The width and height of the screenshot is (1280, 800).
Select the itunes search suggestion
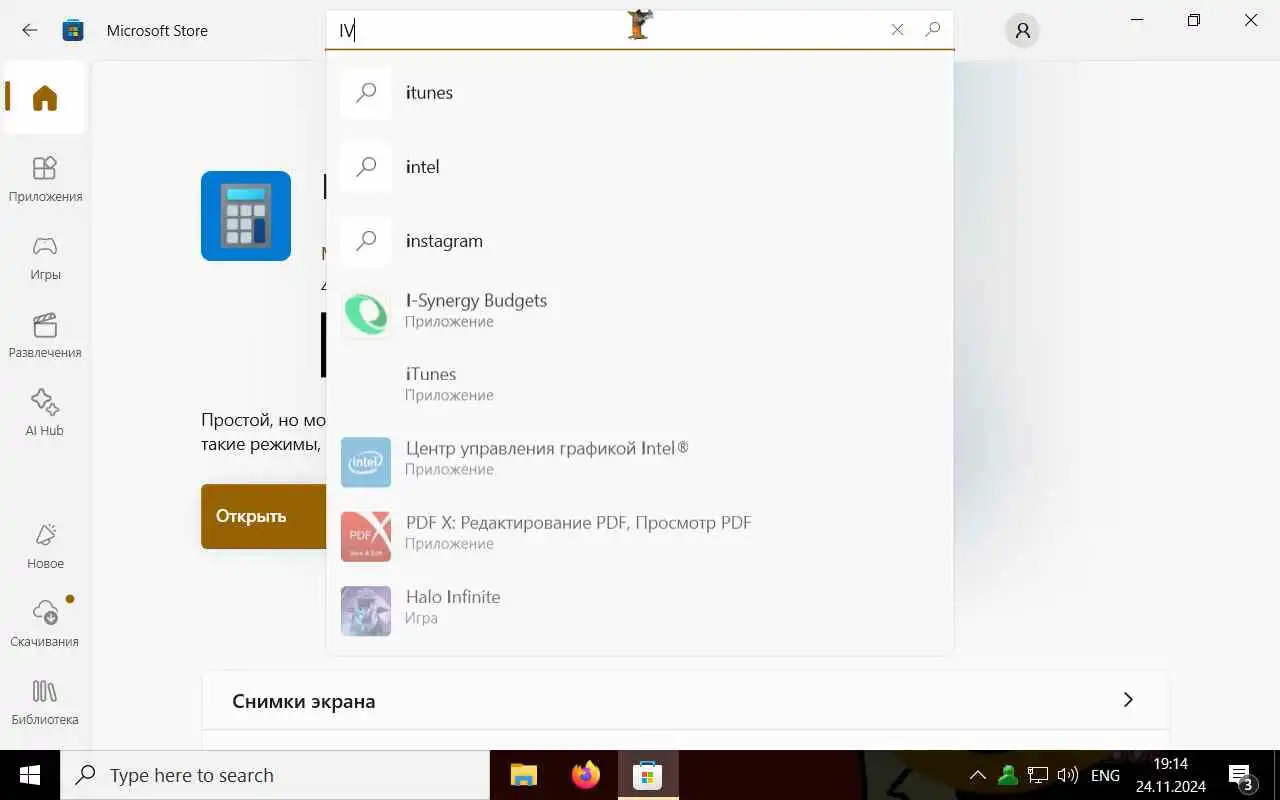pyautogui.click(x=640, y=93)
